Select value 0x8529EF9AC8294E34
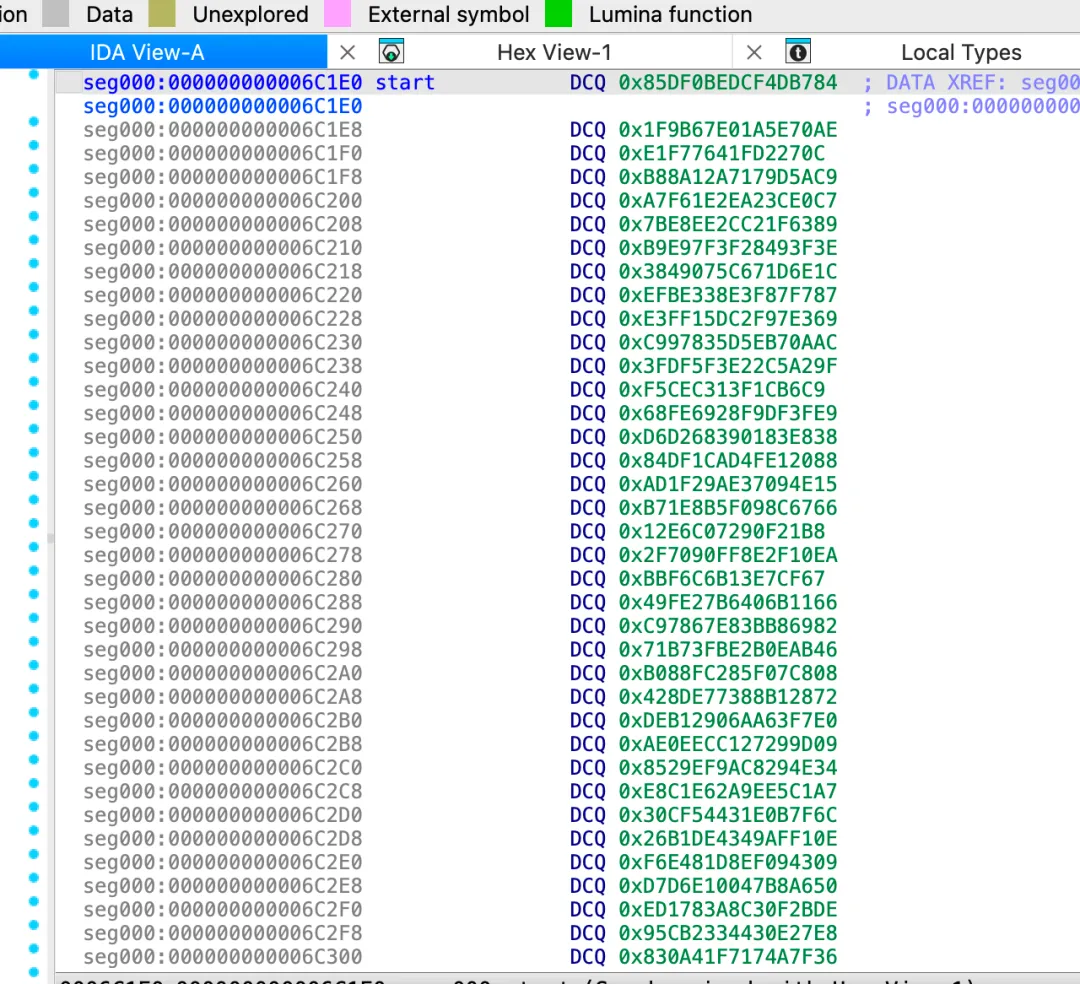 click(x=727, y=768)
